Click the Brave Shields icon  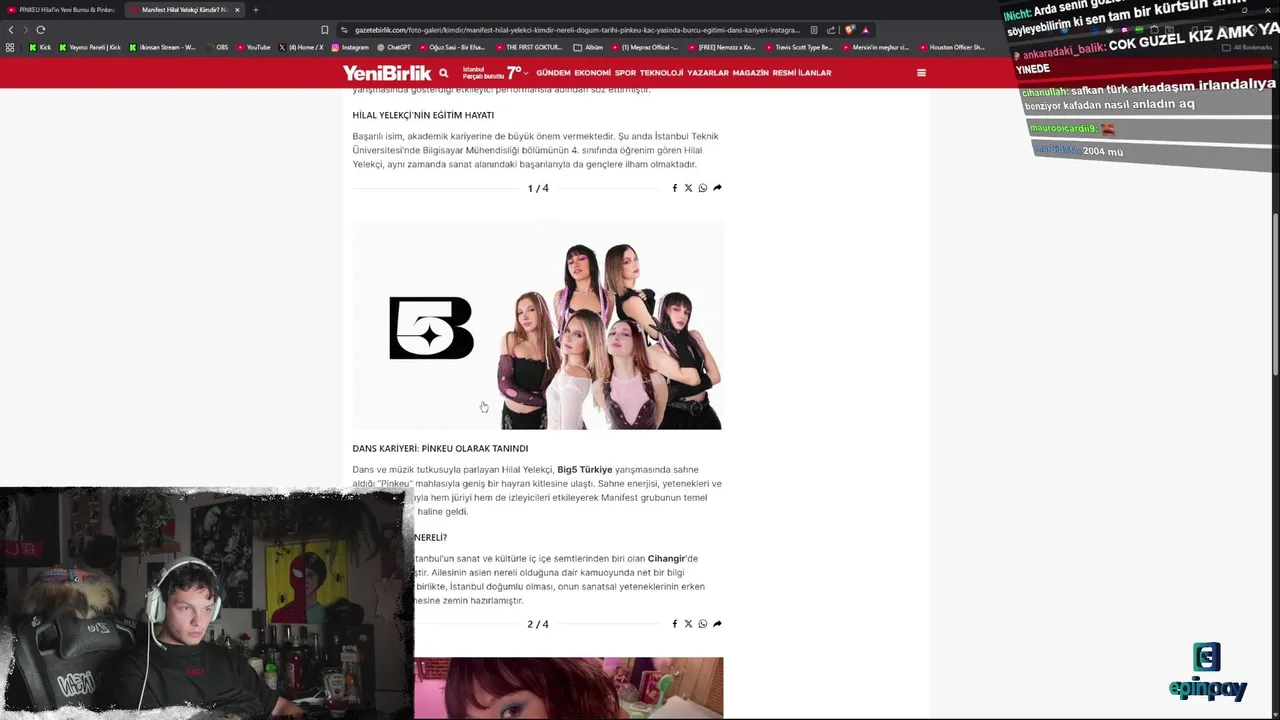coord(850,30)
